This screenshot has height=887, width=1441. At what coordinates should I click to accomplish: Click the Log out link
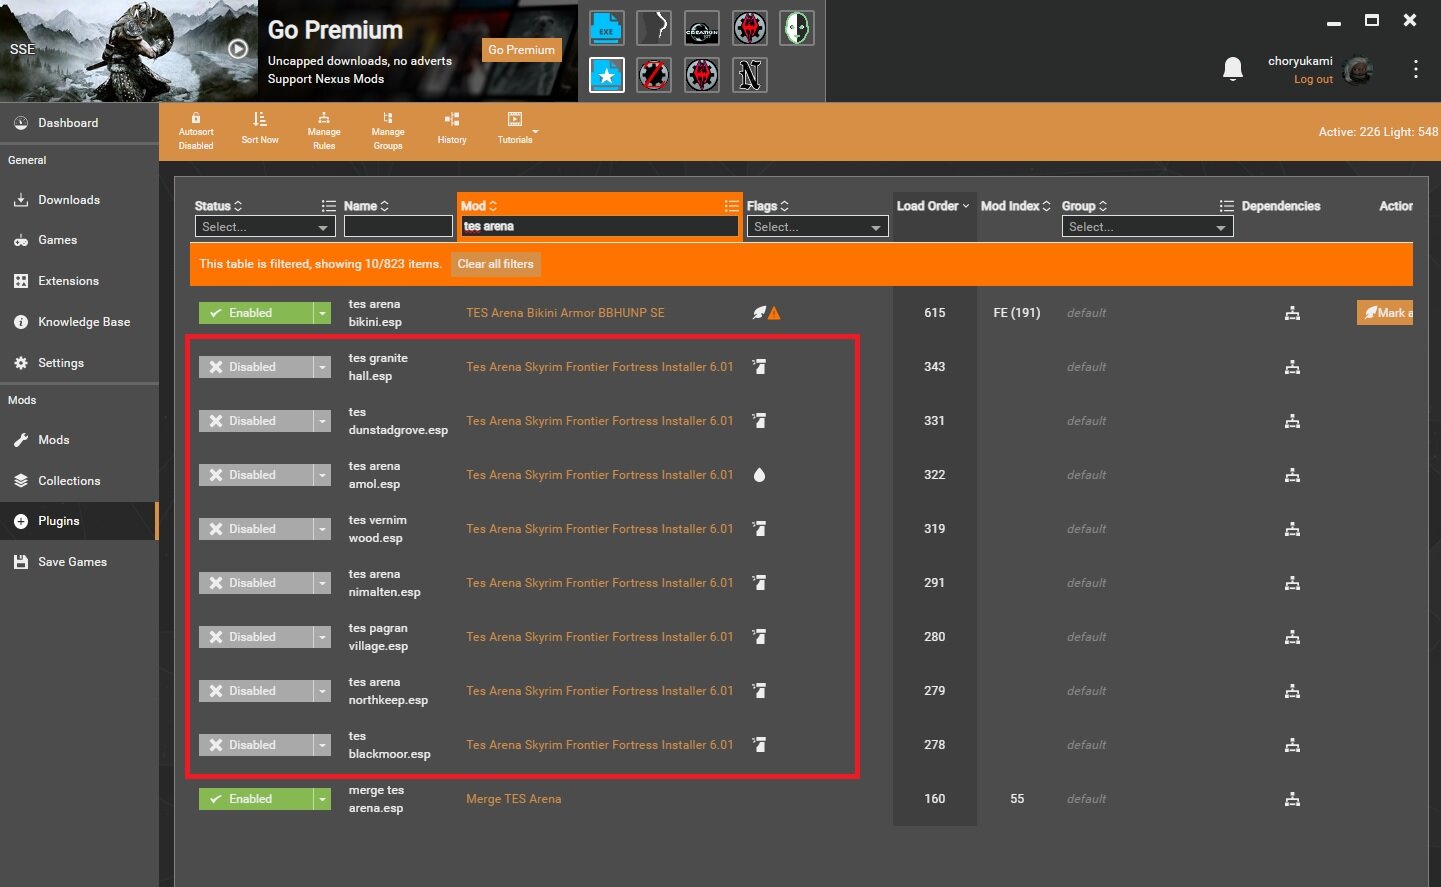click(1313, 79)
